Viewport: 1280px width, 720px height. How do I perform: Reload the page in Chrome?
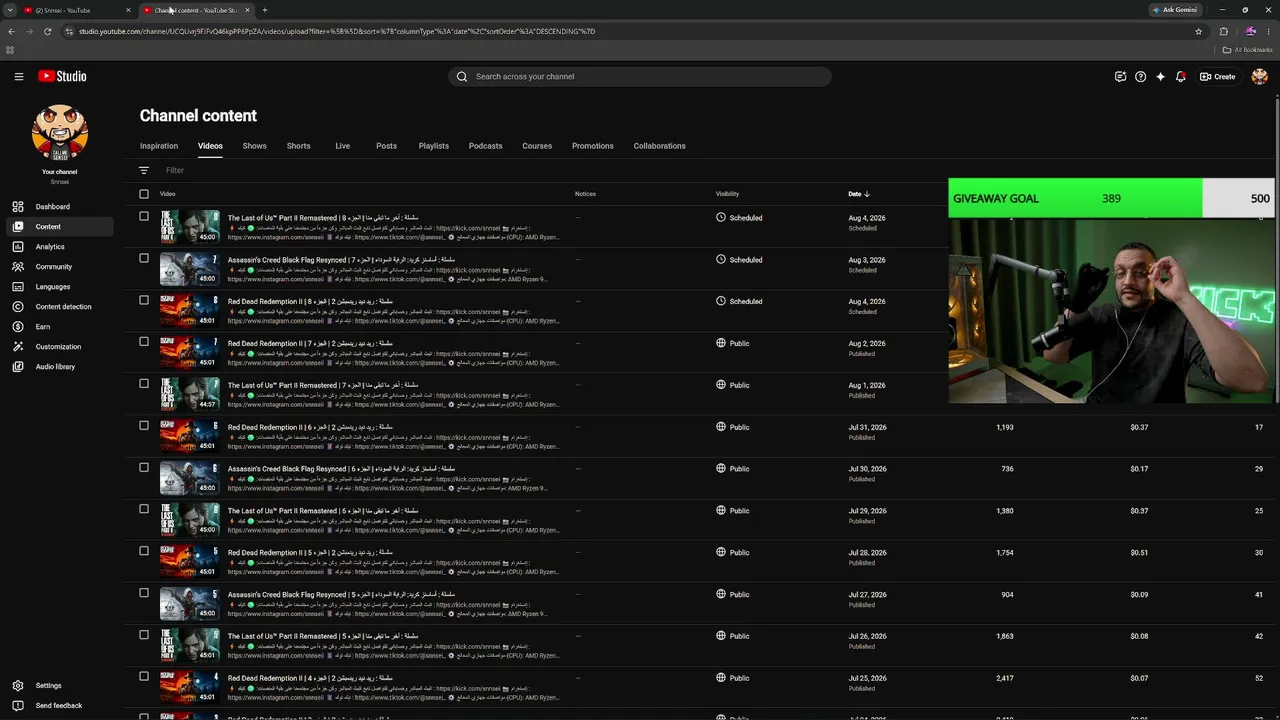click(x=47, y=31)
